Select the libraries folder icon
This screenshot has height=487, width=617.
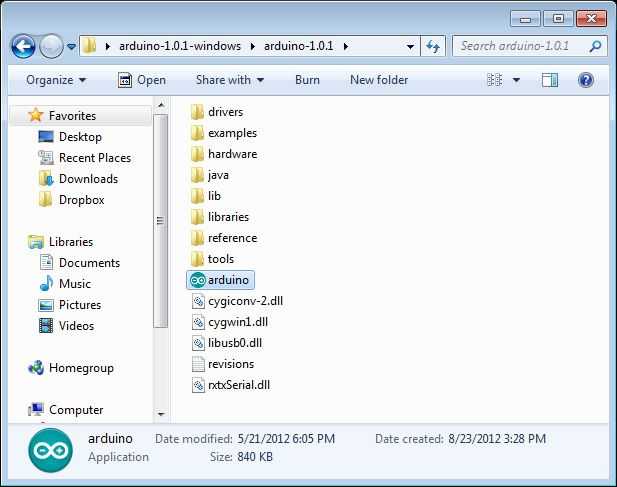(197, 217)
